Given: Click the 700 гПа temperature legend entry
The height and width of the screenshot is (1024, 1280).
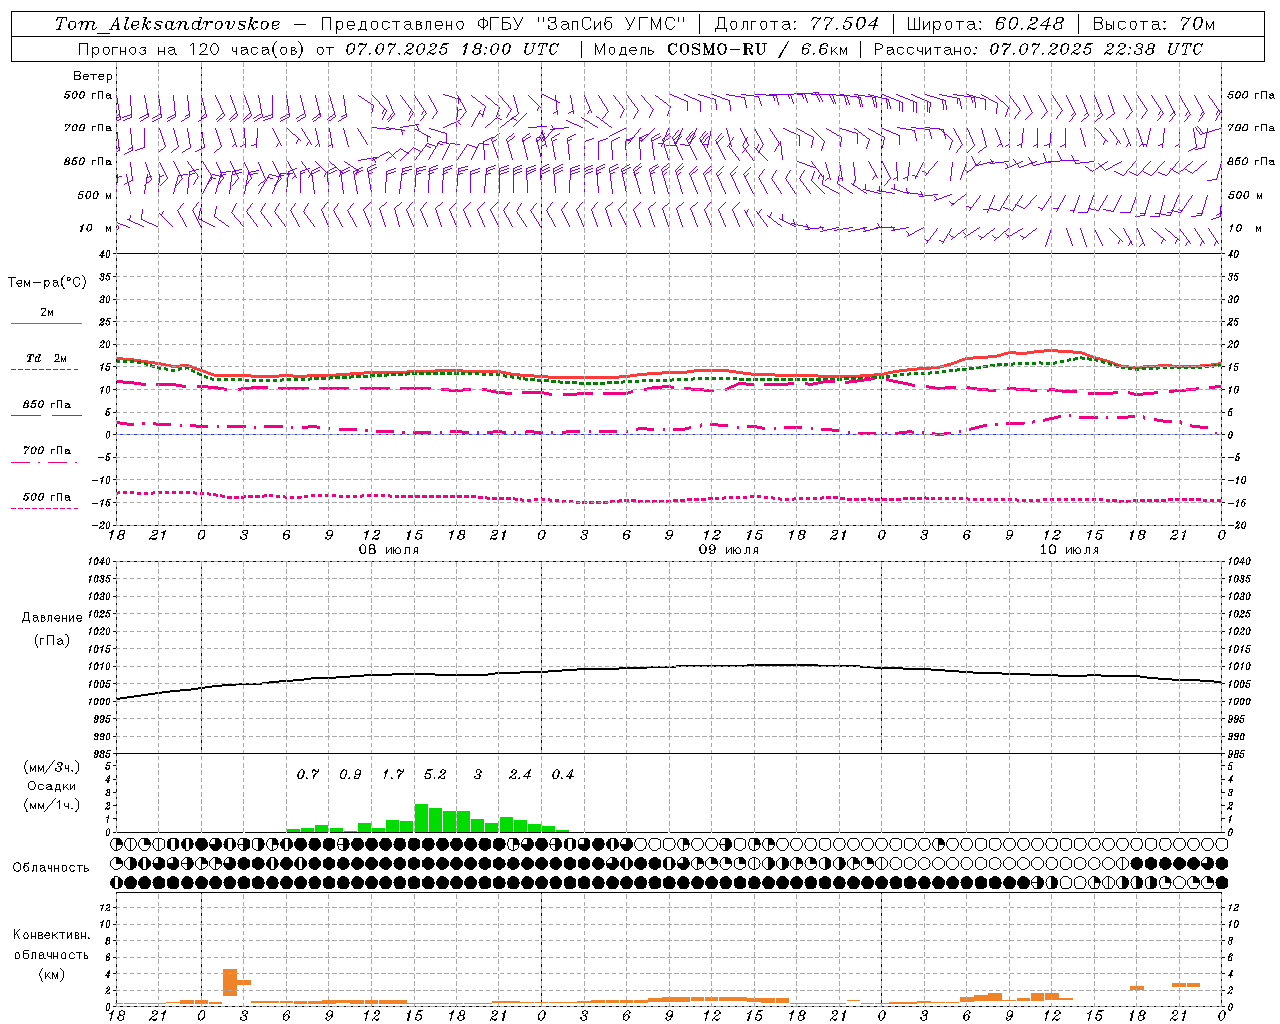Looking at the screenshot, I should pyautogui.click(x=45, y=454).
